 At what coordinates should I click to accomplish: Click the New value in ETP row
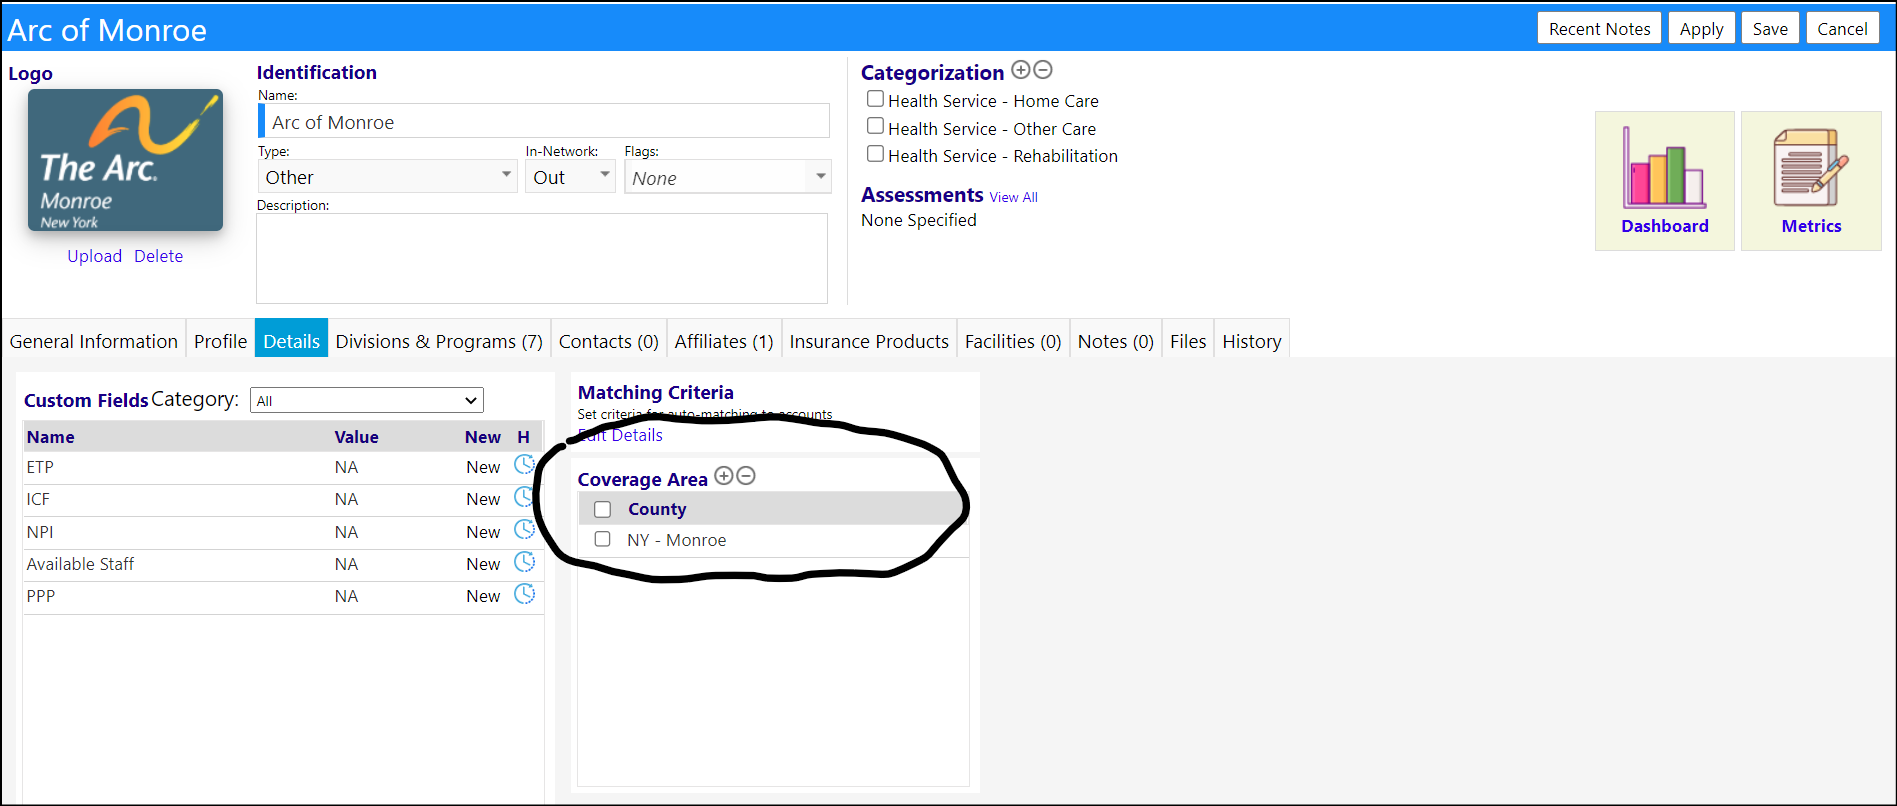pyautogui.click(x=483, y=467)
